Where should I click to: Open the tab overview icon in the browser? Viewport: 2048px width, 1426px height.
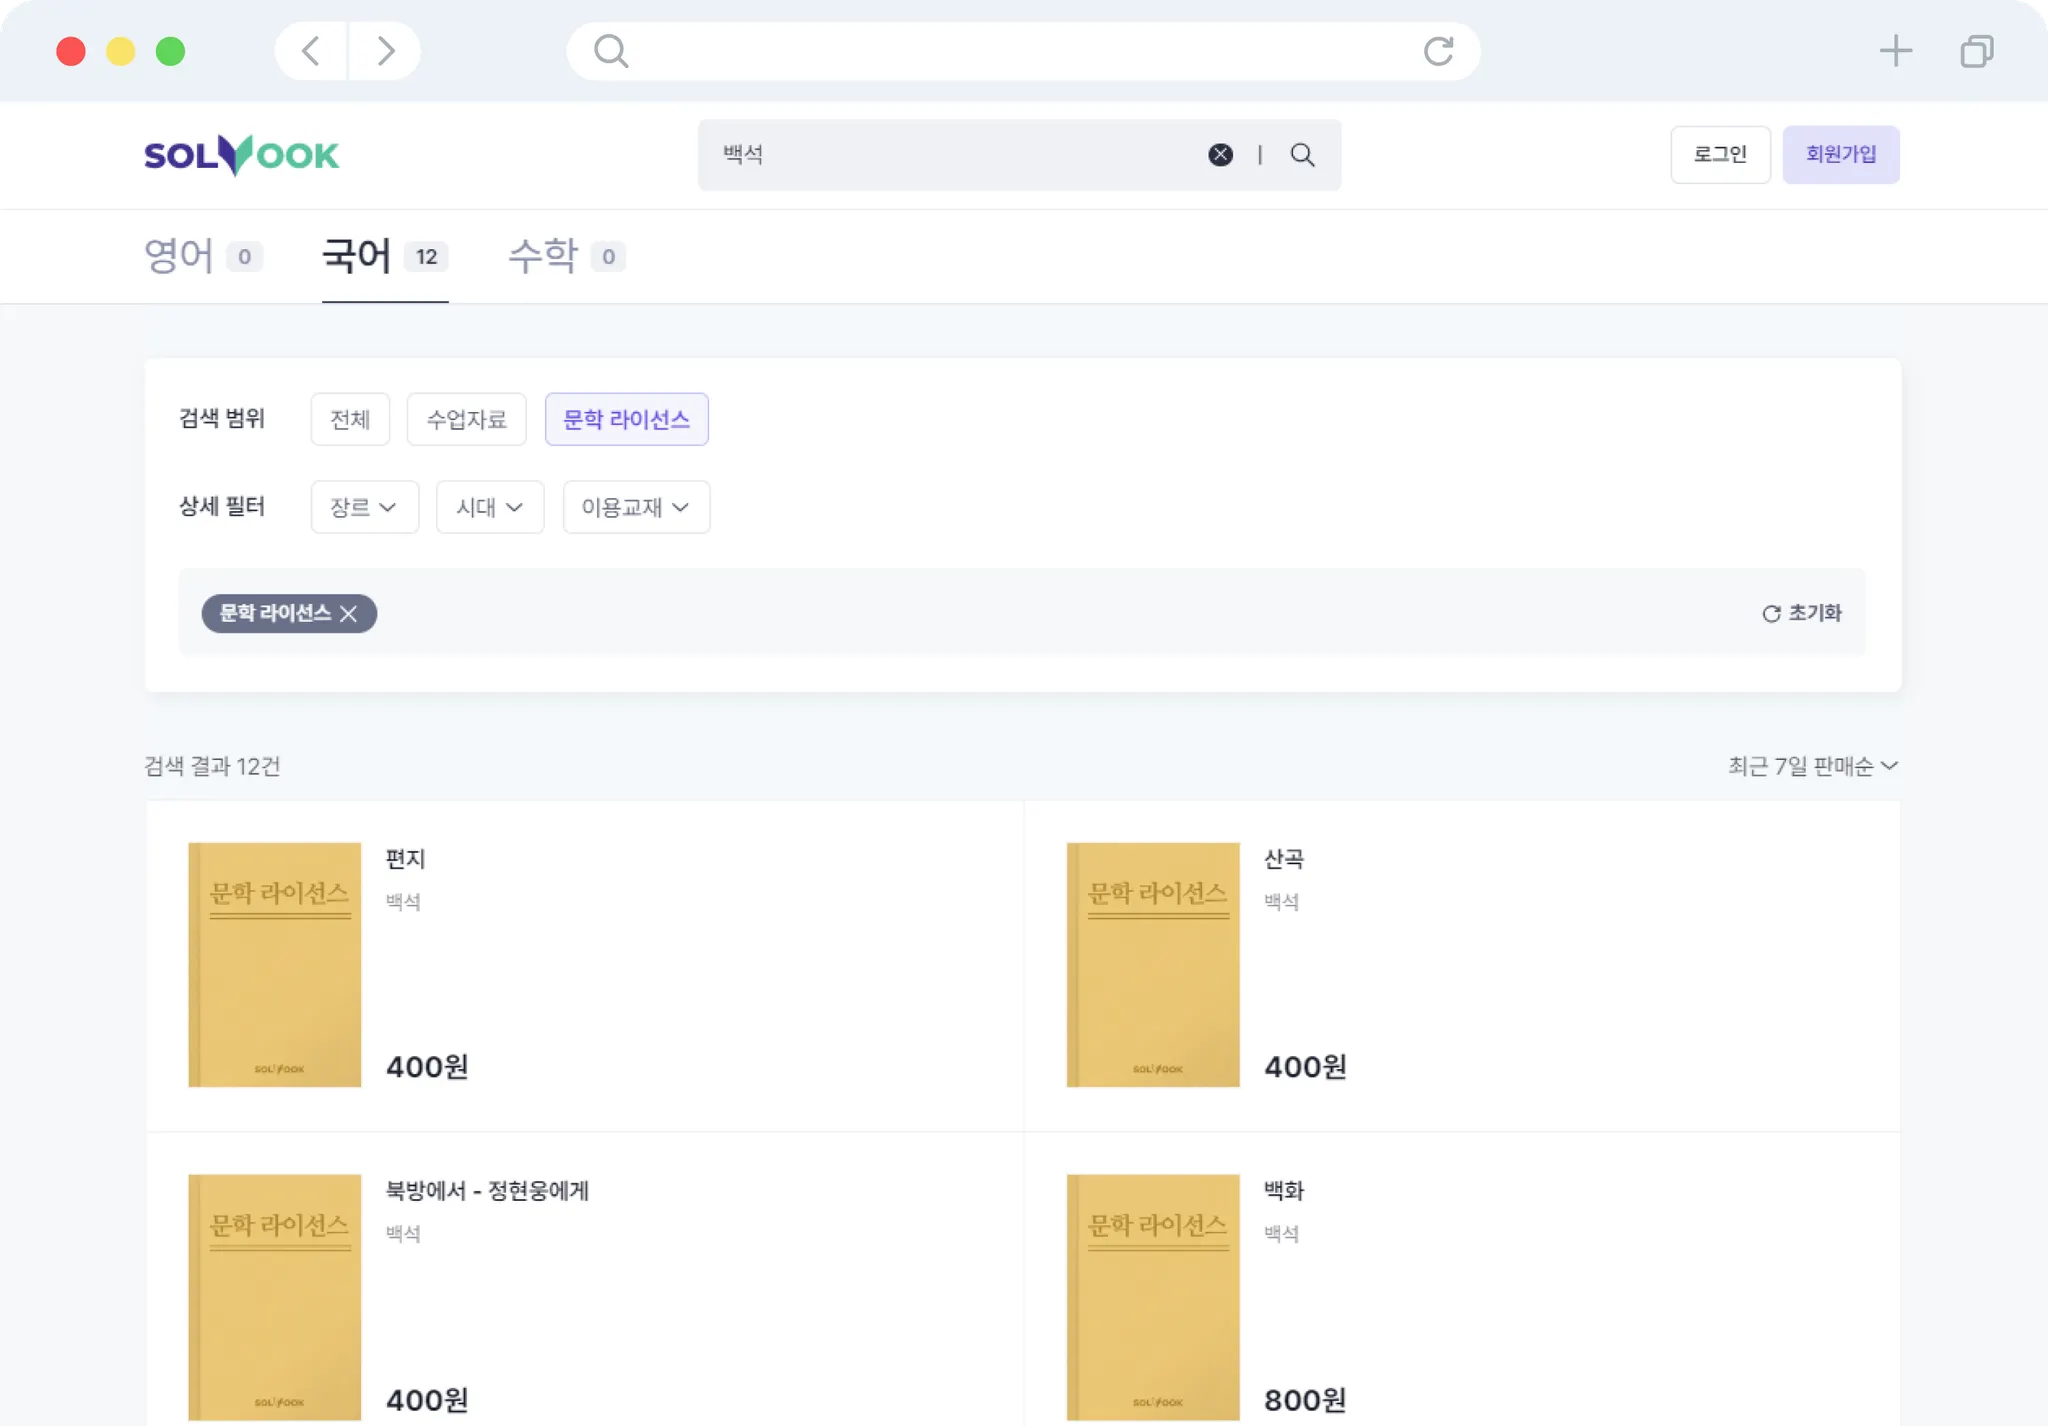pyautogui.click(x=1976, y=51)
